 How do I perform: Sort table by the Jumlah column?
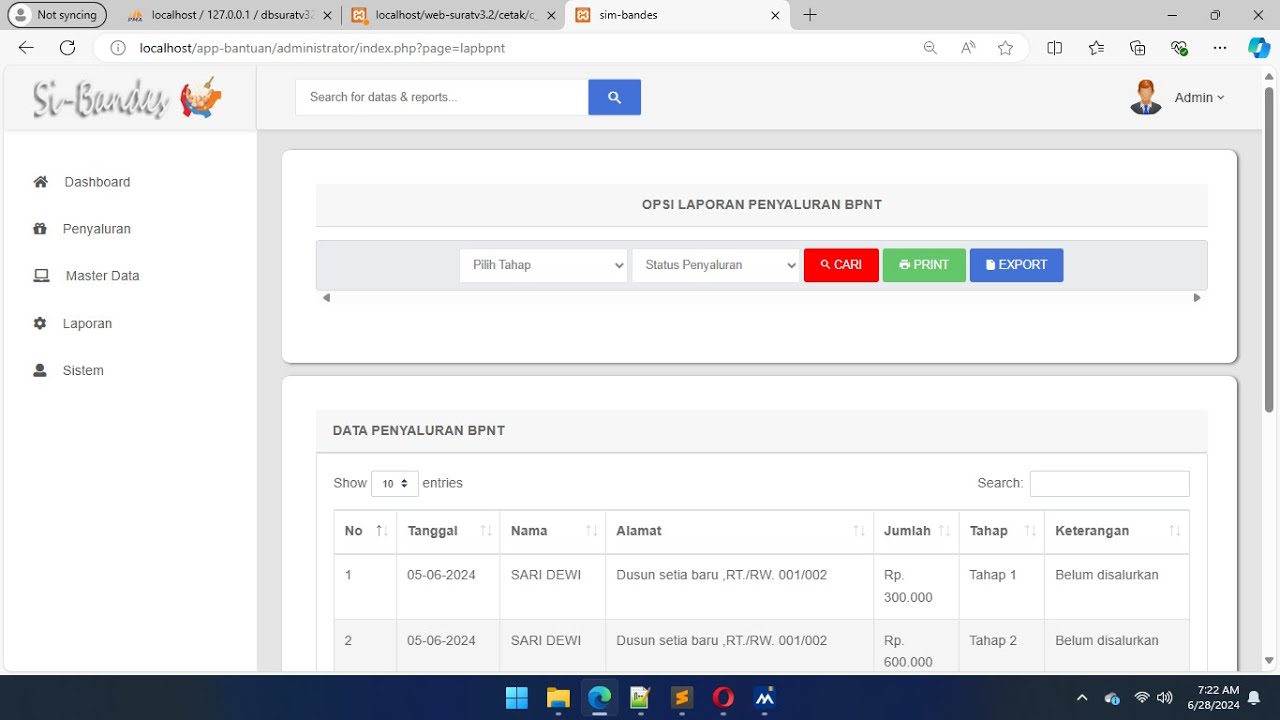point(916,531)
